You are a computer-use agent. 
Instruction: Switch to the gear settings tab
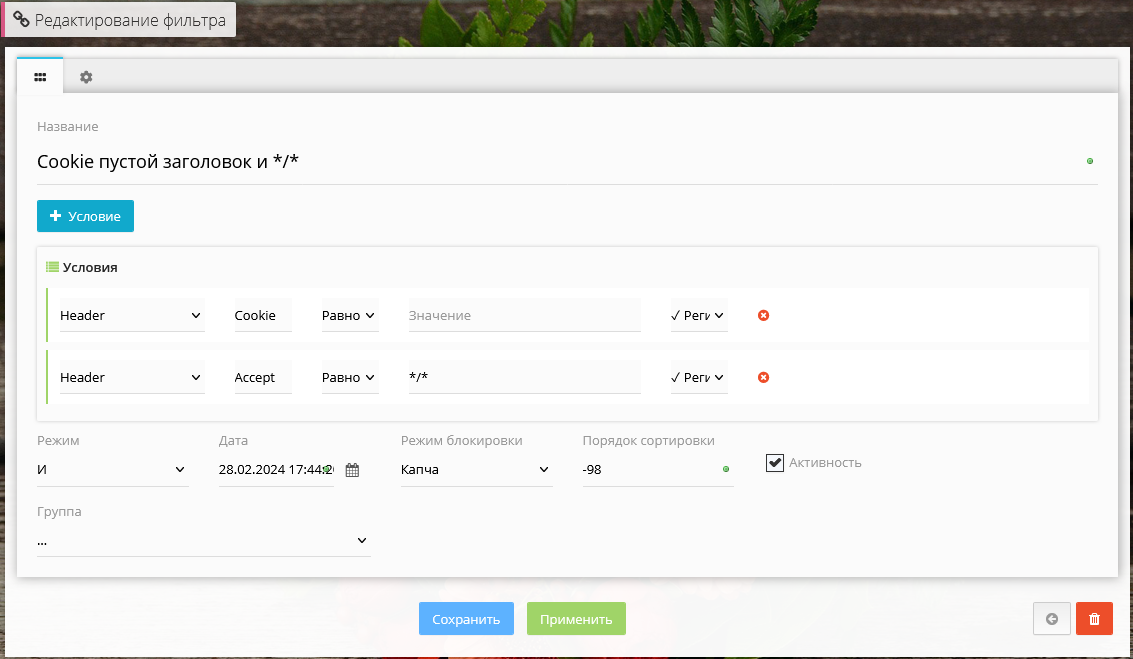point(86,77)
